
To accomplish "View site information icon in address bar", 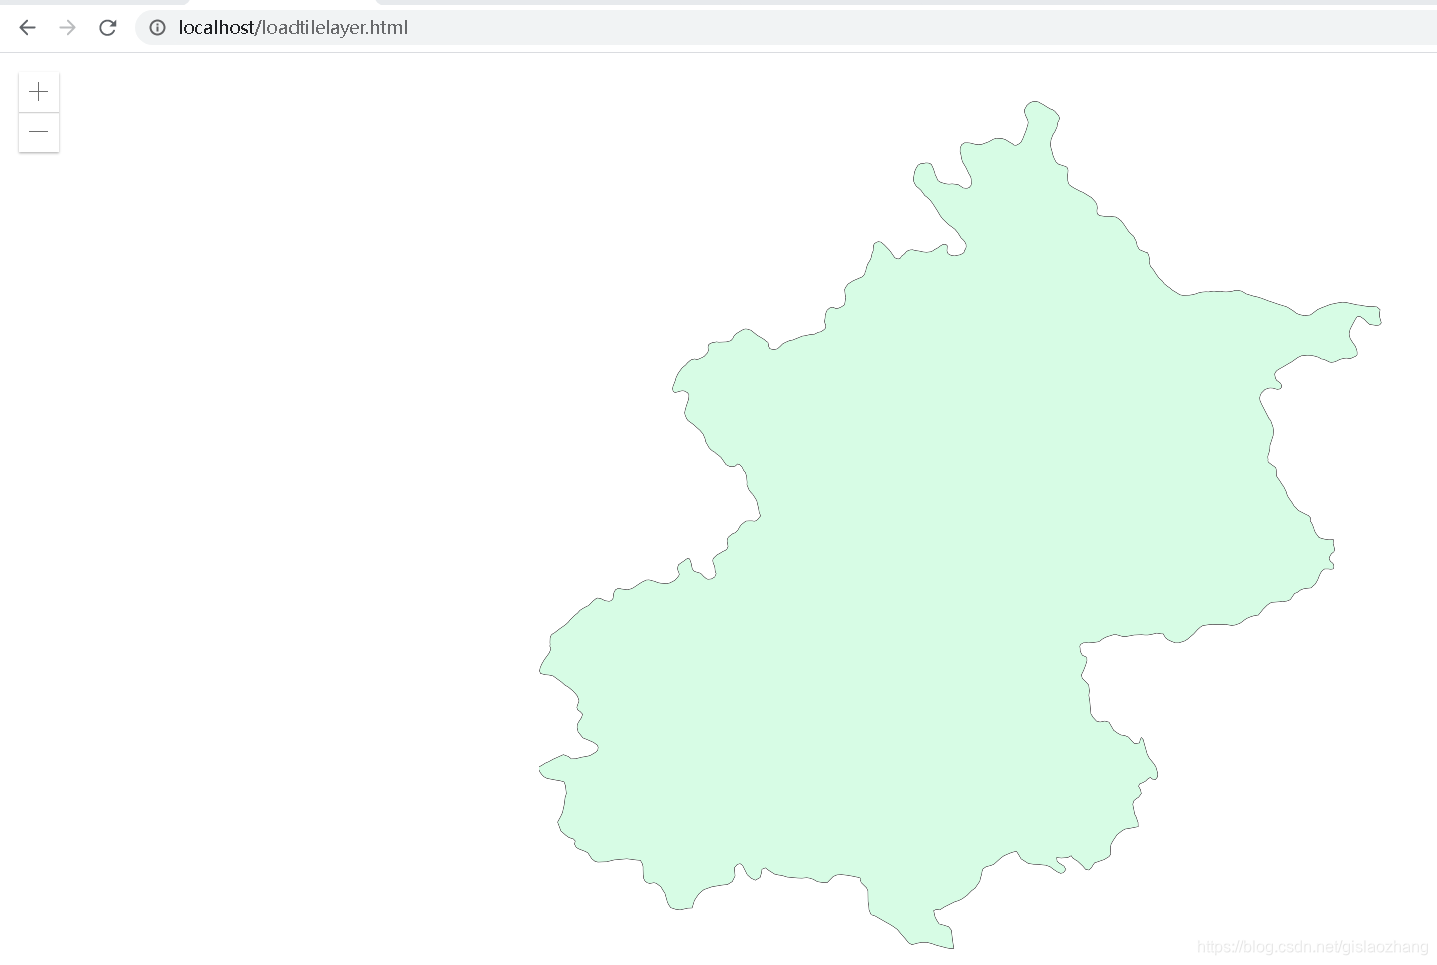I will pyautogui.click(x=157, y=27).
